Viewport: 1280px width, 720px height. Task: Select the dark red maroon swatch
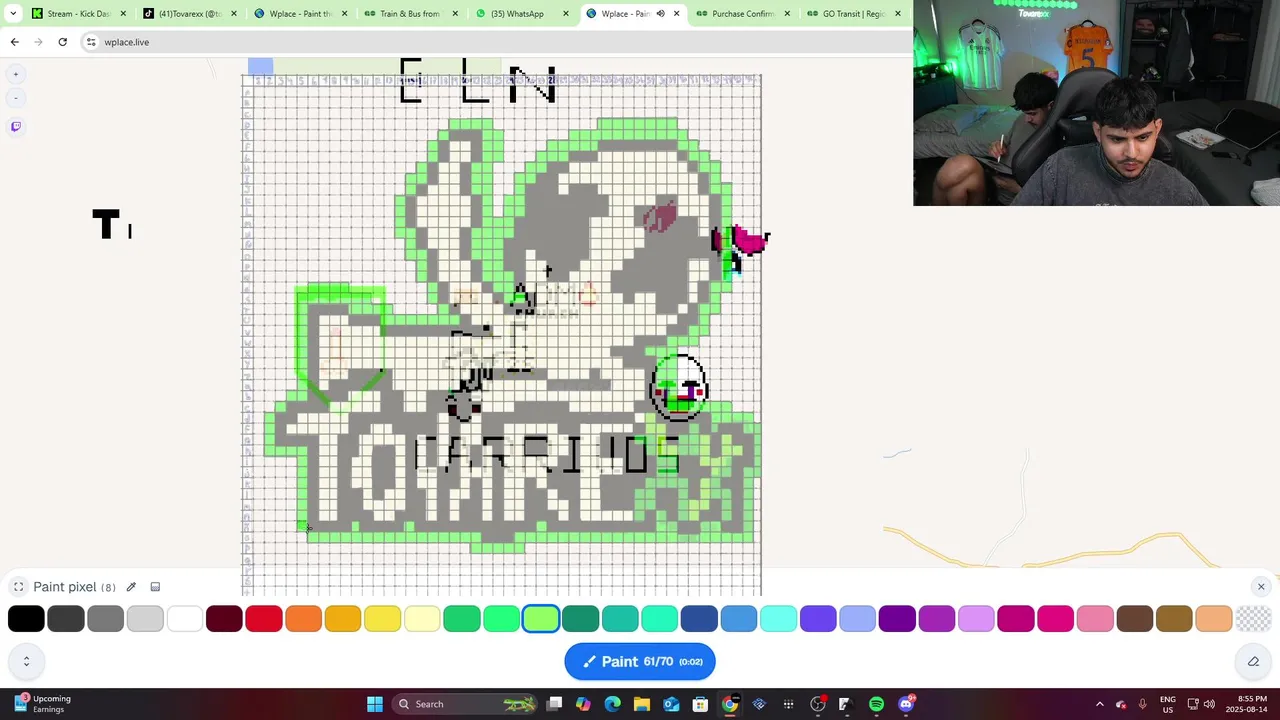click(224, 619)
